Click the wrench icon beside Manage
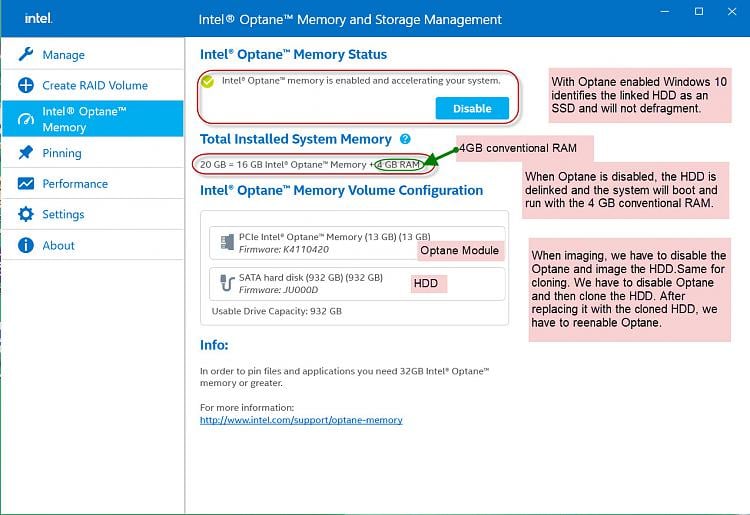The width and height of the screenshot is (750, 515). [26, 54]
